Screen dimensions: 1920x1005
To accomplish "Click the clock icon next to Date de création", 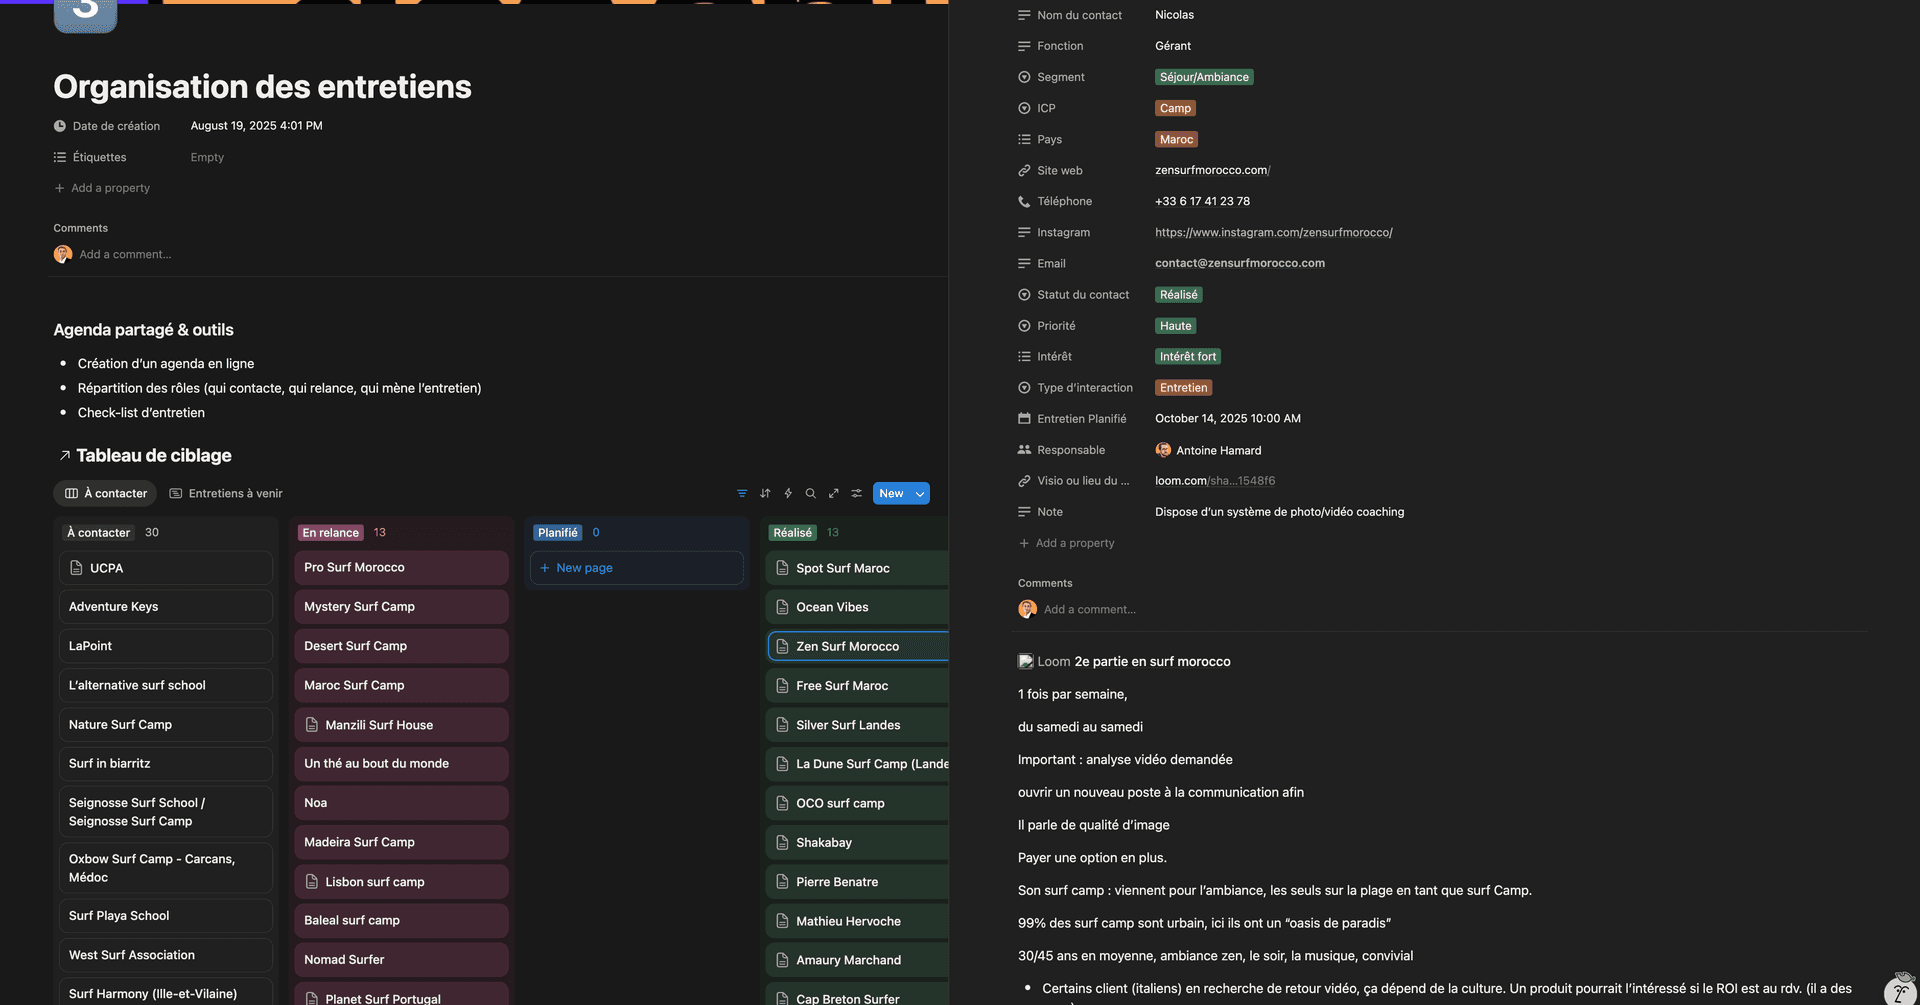I will (60, 126).
